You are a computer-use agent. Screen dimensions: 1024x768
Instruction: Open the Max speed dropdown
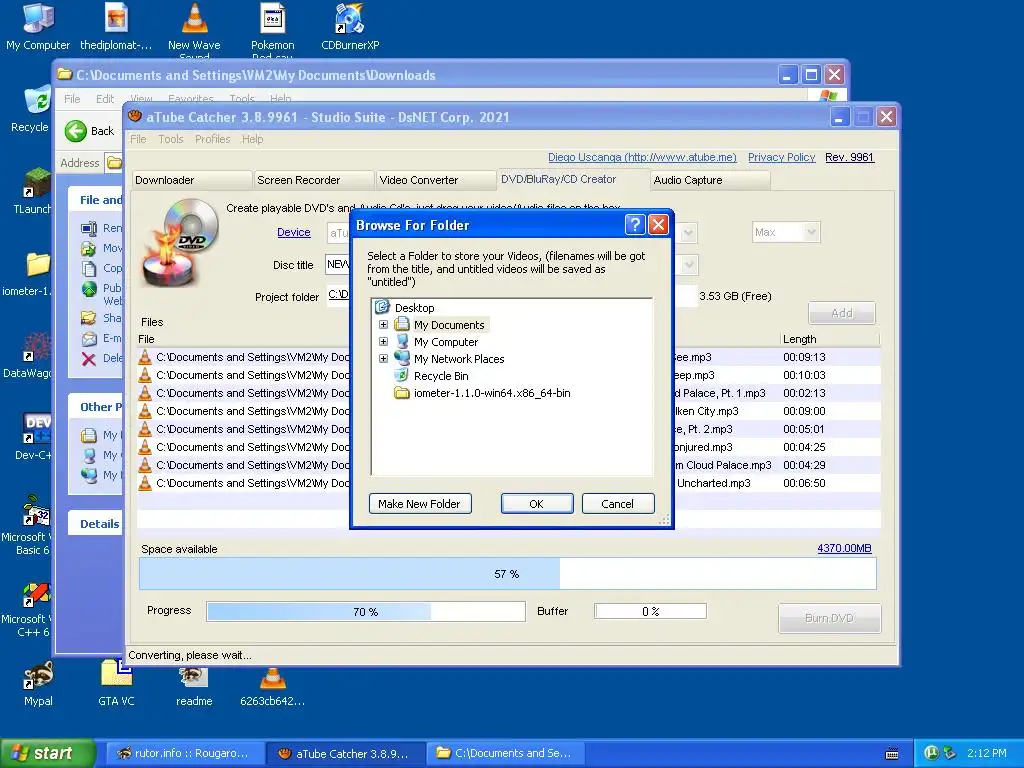[812, 232]
